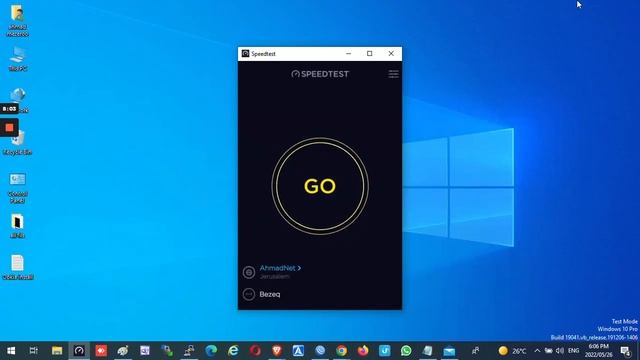Click the recording timer display
Image resolution: width=640 pixels, height=360 pixels.
pyautogui.click(x=9, y=109)
